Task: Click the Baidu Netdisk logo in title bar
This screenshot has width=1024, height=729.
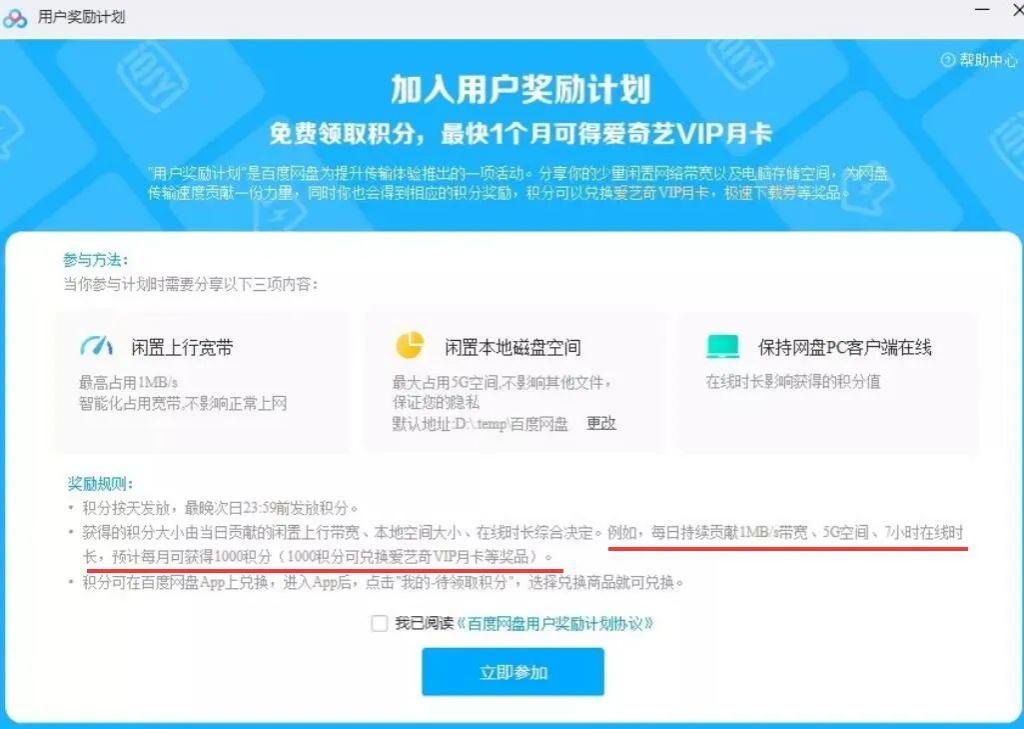Action: click(x=14, y=18)
